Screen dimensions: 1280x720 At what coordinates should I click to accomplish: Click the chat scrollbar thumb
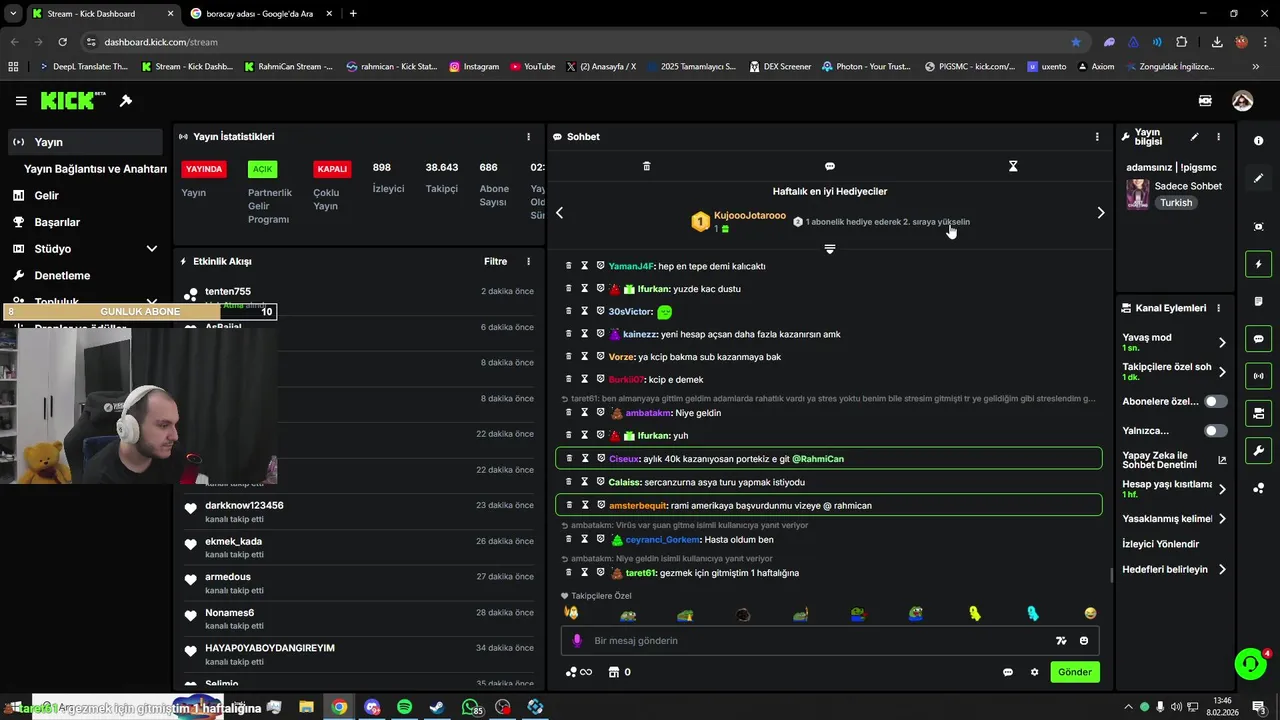click(1111, 575)
